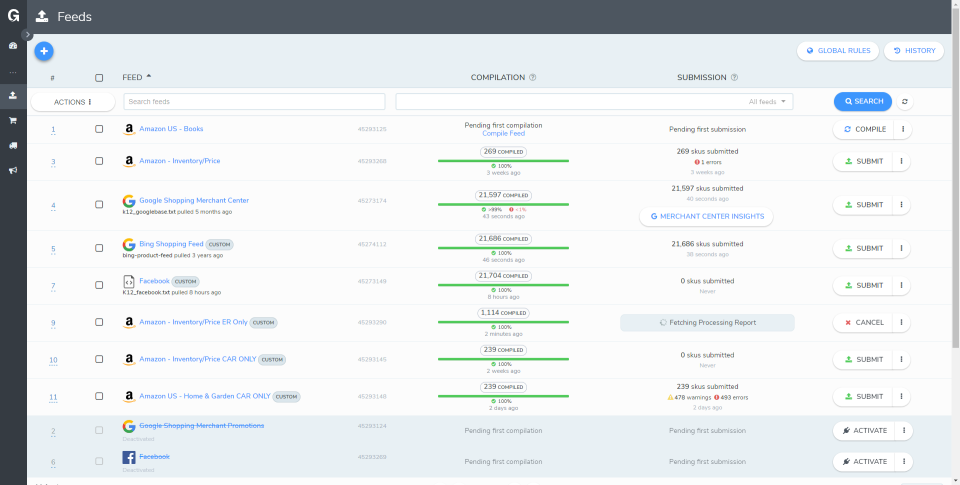ACTIVATE the deactivated Facebook feed

864,461
